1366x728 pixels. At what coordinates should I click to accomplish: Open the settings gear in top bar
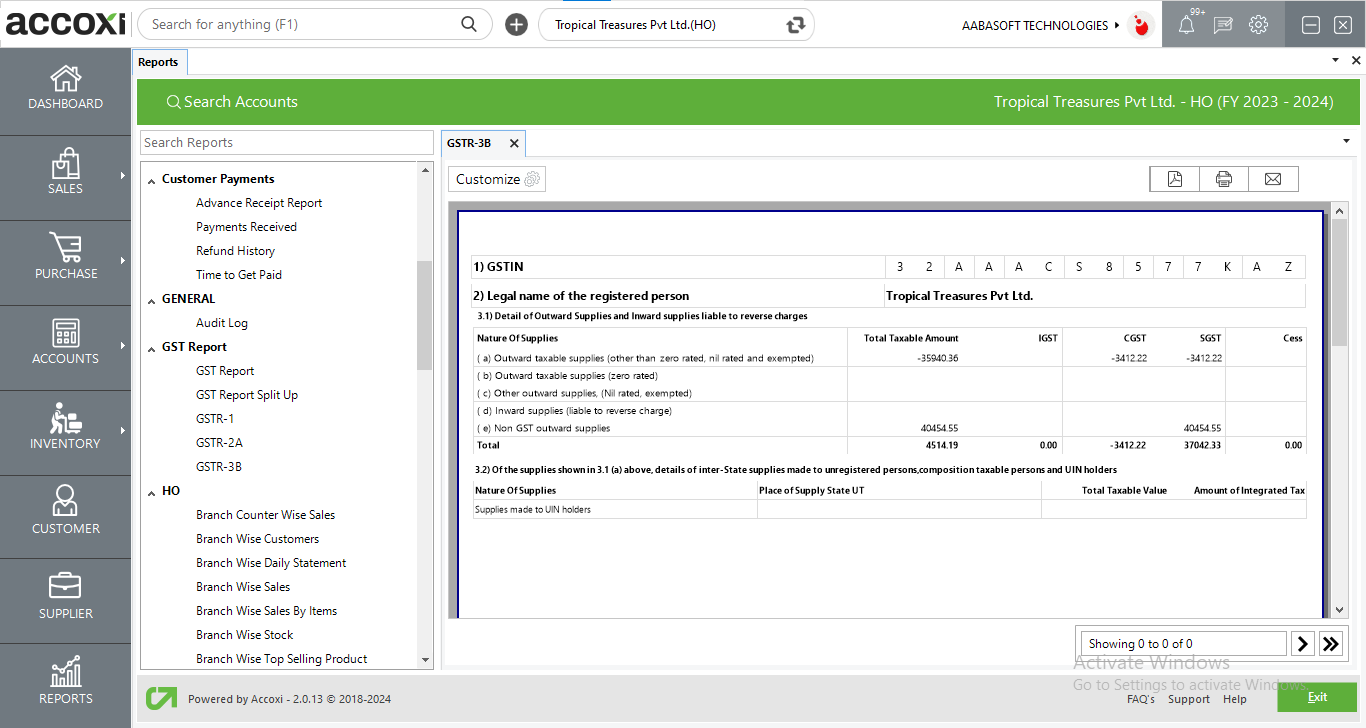[1258, 26]
